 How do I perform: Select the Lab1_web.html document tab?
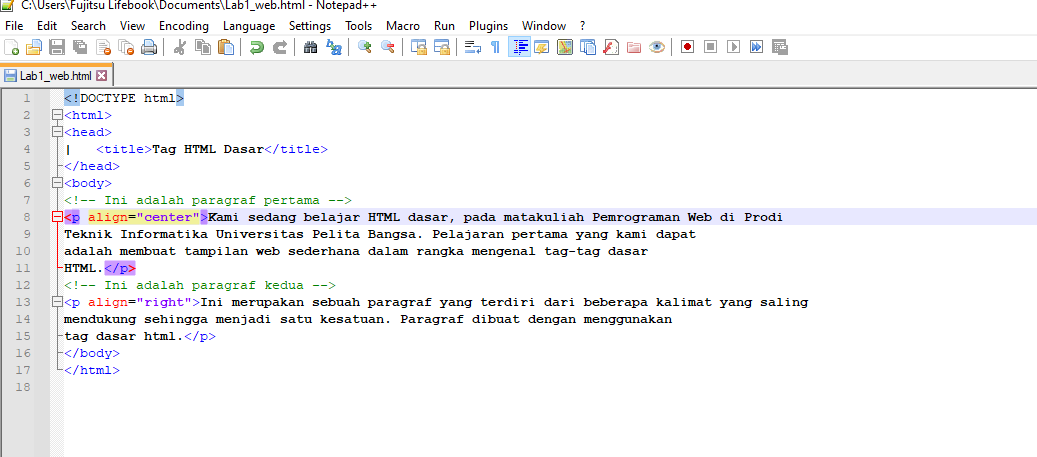(57, 75)
